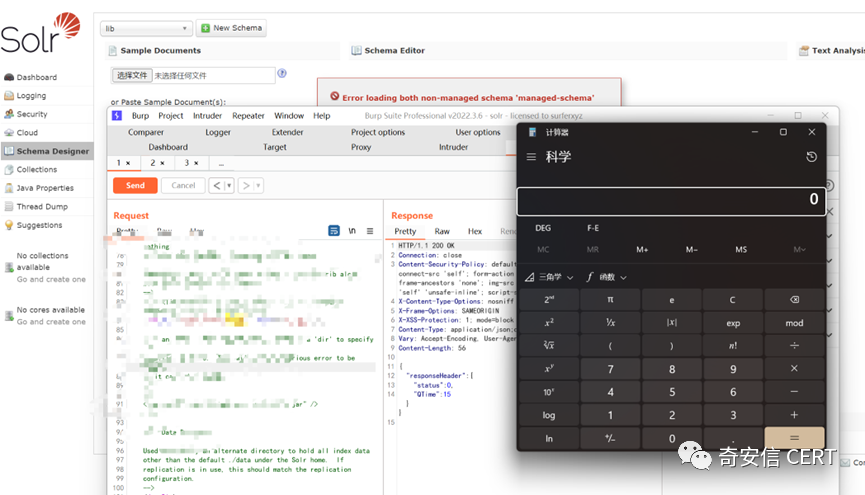Go back to previous request in history

217,185
